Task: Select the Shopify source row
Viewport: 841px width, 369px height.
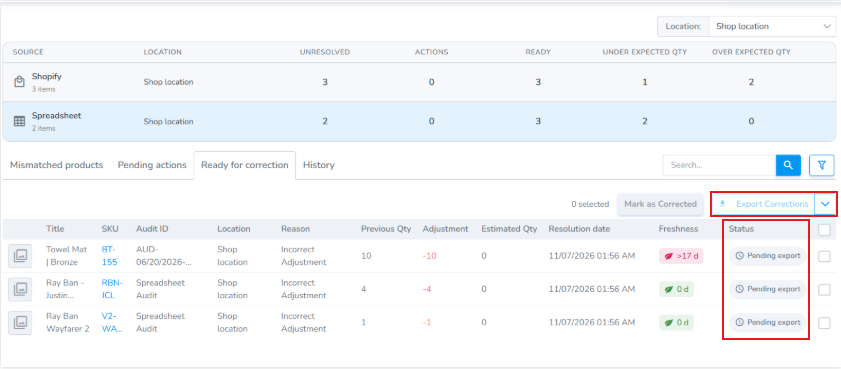Action: point(420,82)
